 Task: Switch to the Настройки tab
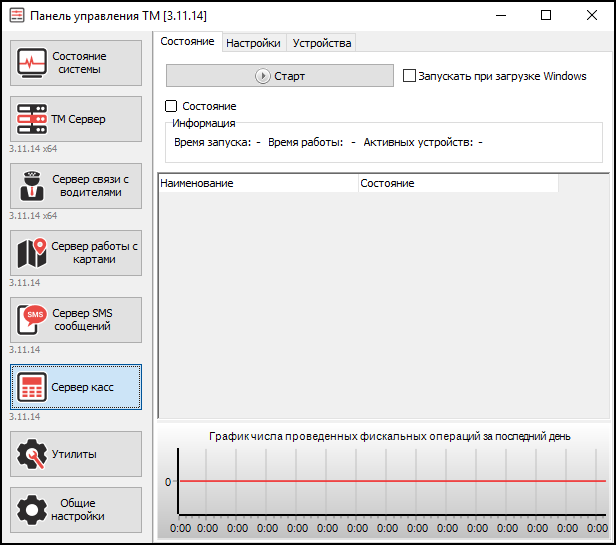click(x=253, y=43)
